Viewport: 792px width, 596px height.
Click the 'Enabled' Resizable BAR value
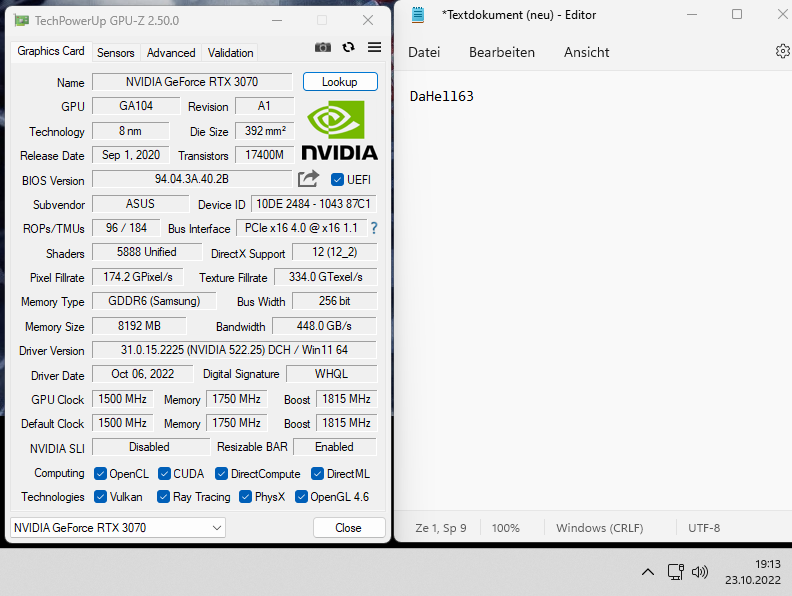(x=334, y=447)
